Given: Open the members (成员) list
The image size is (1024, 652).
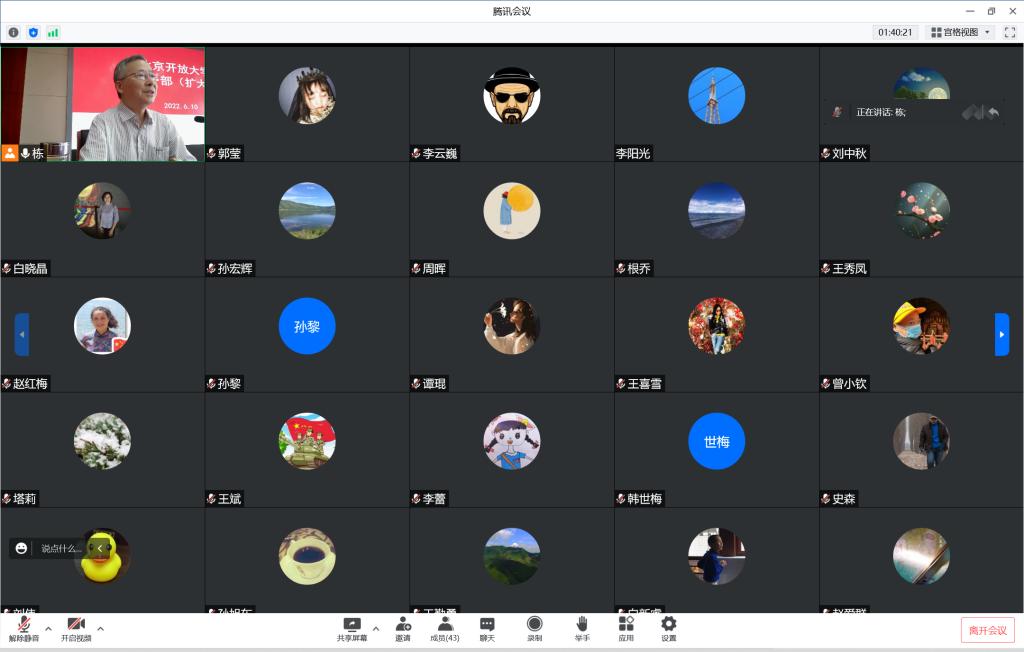Looking at the screenshot, I should point(445,628).
